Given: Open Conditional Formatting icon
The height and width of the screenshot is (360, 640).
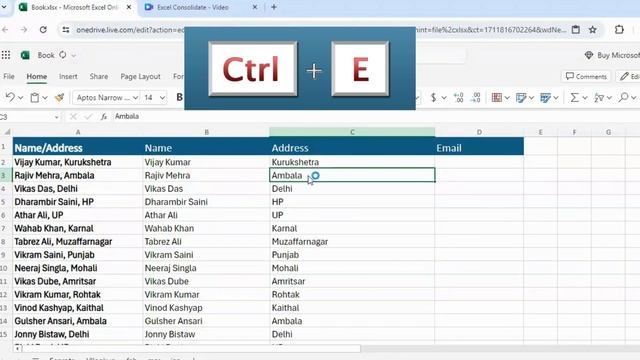Looking at the screenshot, I should [x=497, y=98].
